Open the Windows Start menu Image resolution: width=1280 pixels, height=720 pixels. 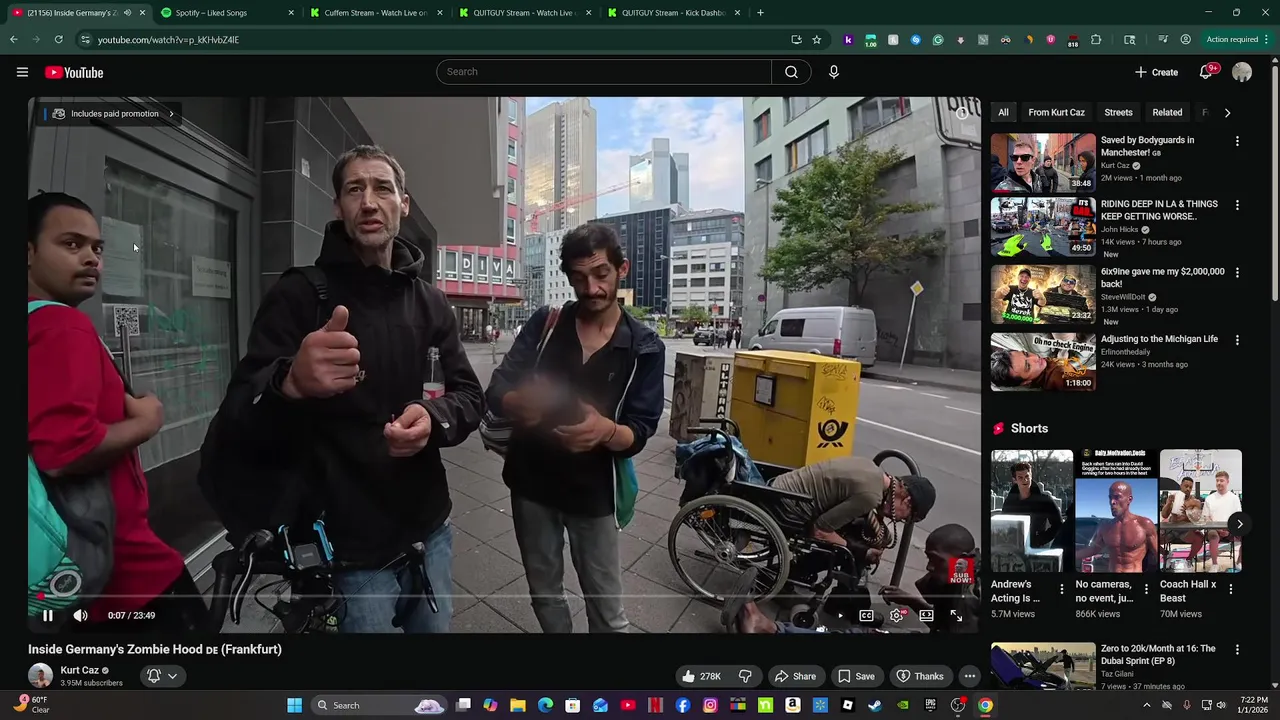294,705
